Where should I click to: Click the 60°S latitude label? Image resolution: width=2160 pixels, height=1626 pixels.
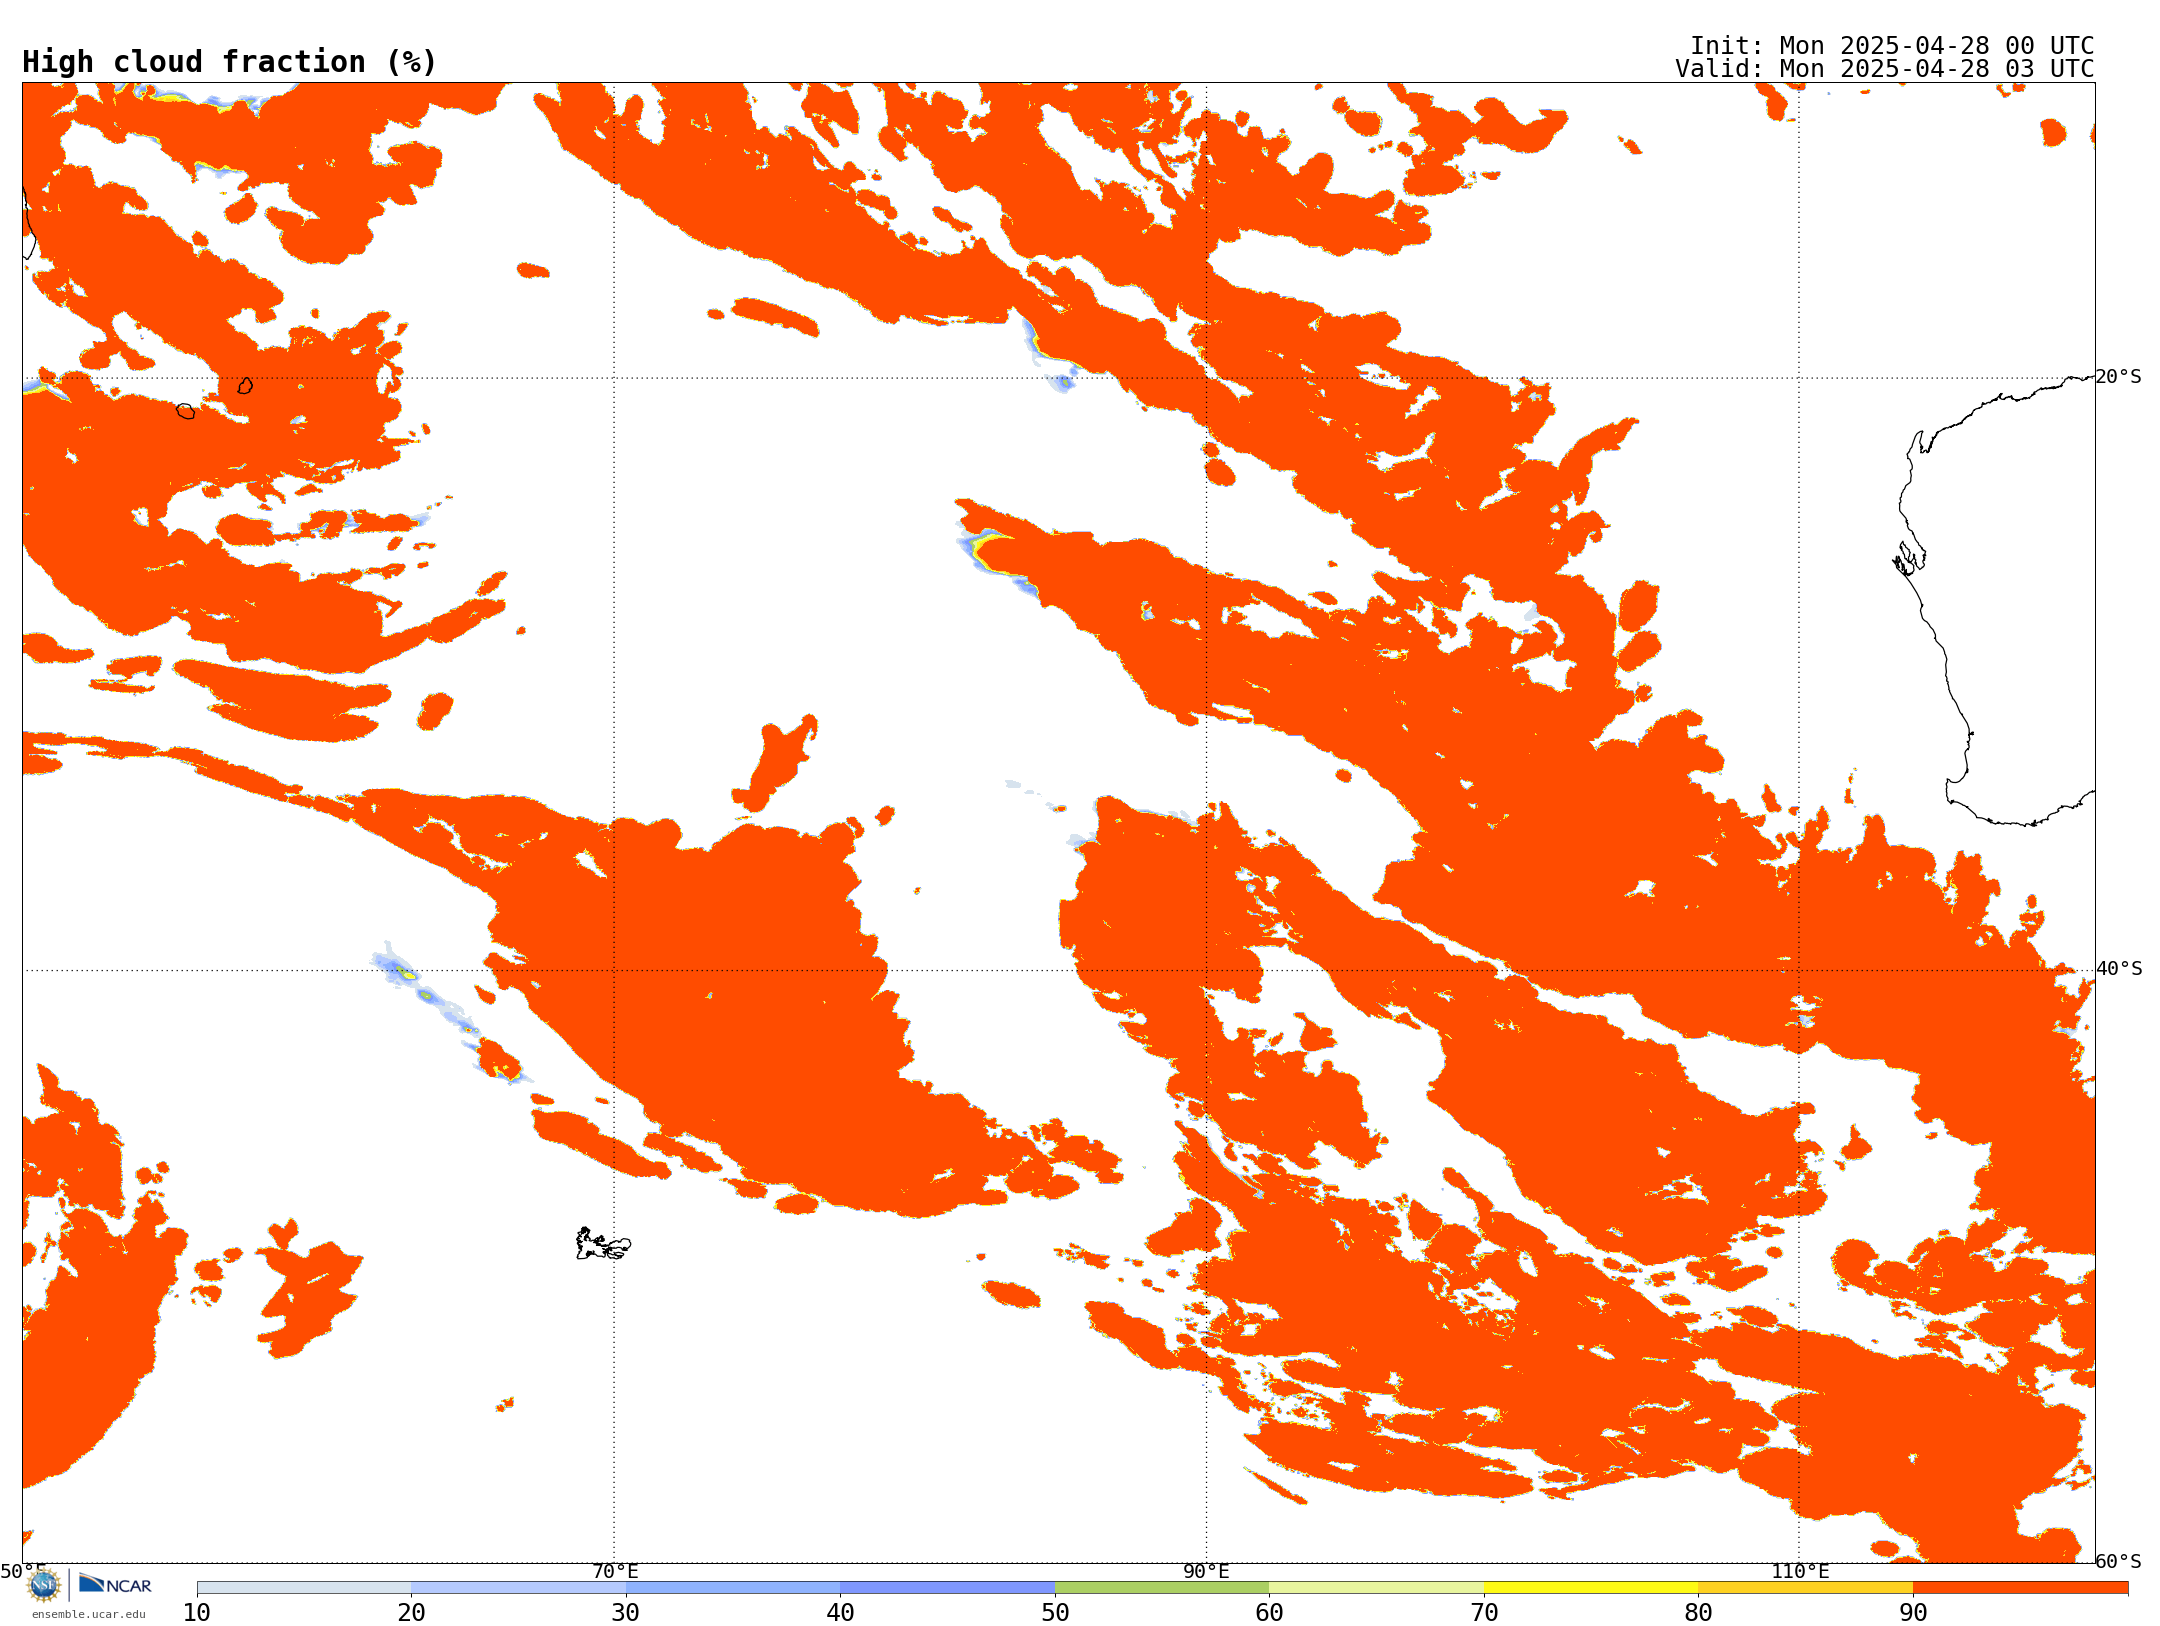coord(2118,1561)
